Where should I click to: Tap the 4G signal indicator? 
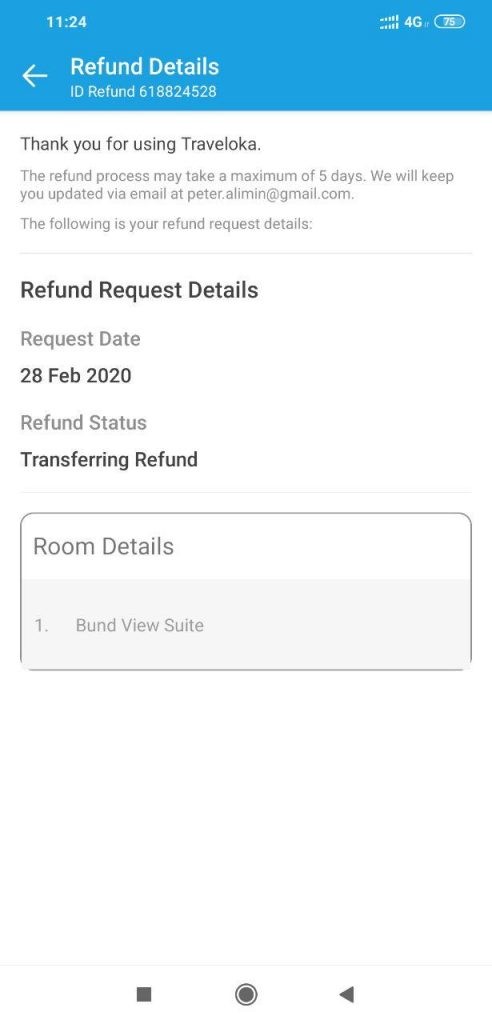414,22
